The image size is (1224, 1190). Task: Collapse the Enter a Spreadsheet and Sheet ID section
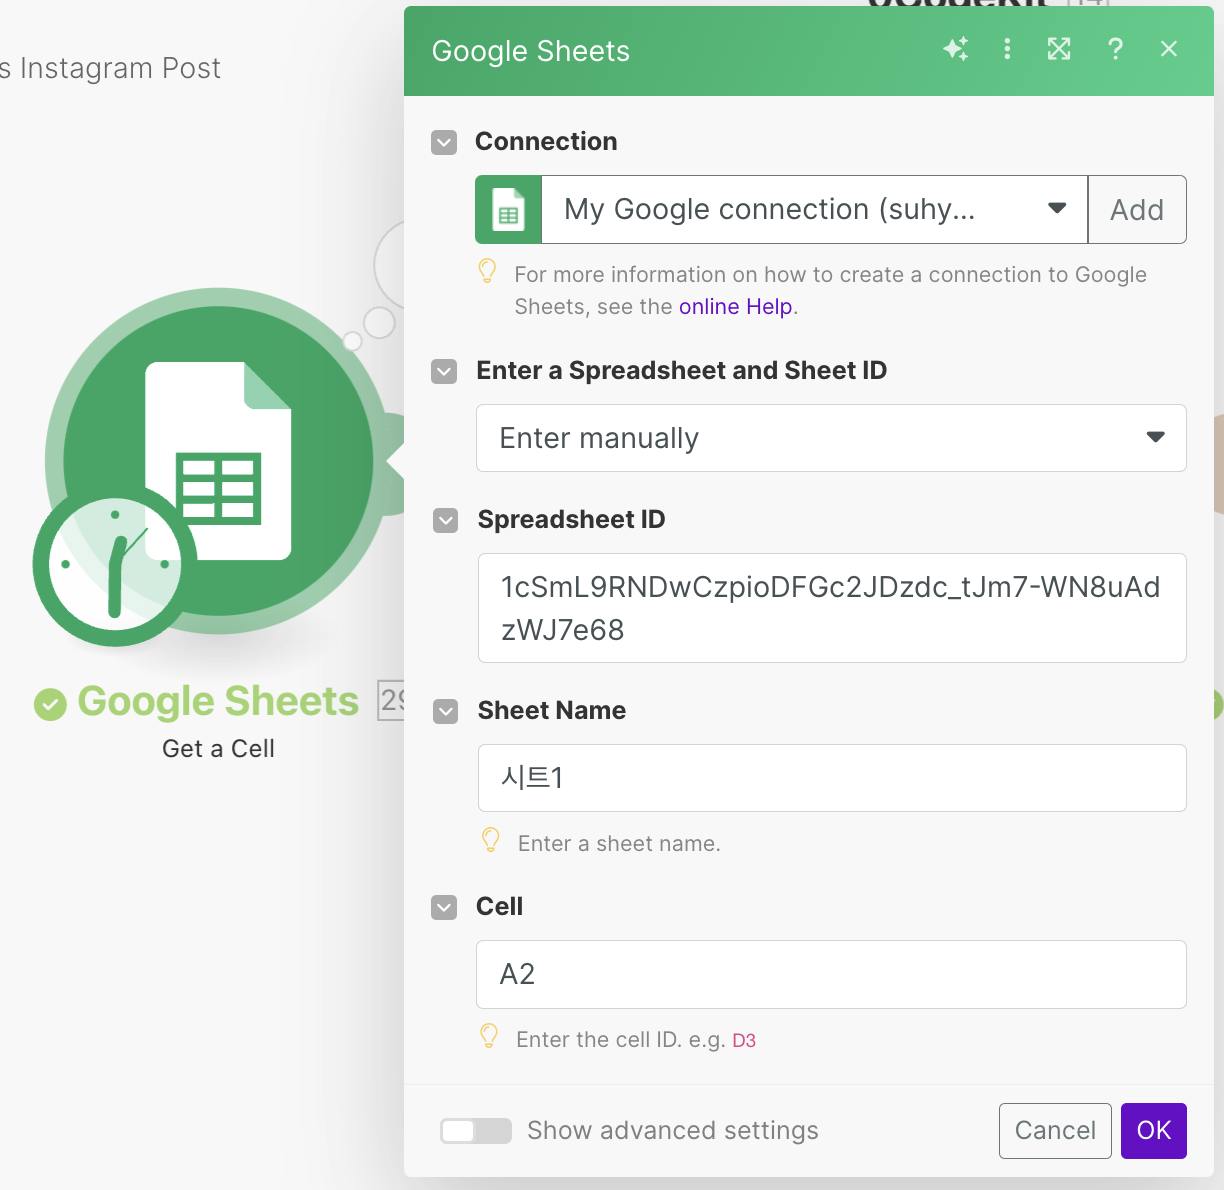444,371
